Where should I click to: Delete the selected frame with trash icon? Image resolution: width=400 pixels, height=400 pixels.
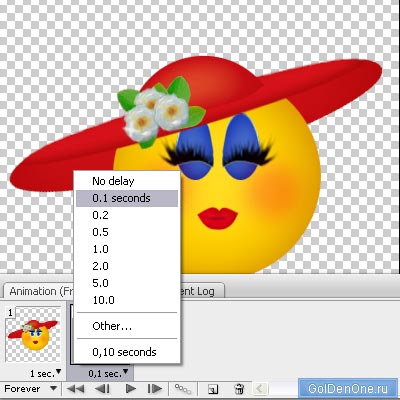tap(239, 389)
